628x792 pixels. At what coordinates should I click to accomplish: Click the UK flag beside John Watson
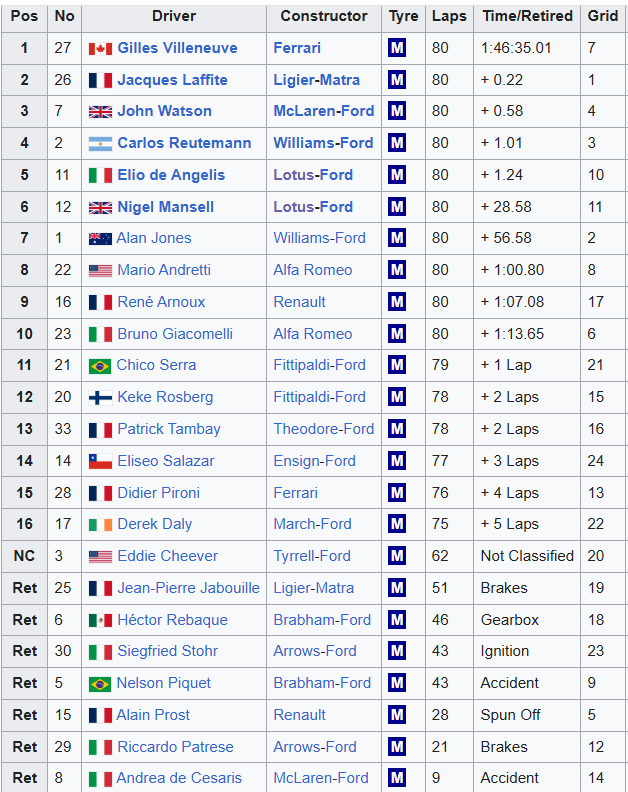tap(100, 112)
